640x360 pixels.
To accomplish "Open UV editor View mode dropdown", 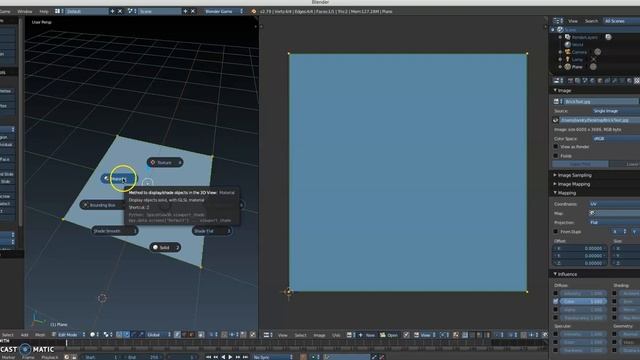I will click(424, 335).
